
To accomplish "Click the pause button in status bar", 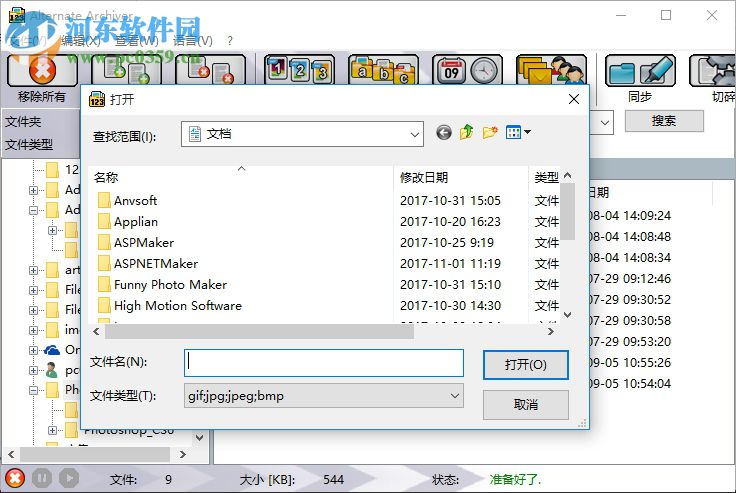I will click(x=42, y=478).
